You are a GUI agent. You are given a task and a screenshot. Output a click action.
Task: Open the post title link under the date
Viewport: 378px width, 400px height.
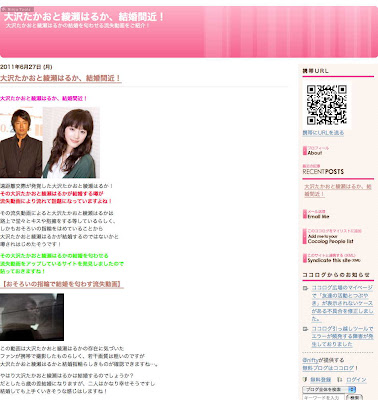60,78
